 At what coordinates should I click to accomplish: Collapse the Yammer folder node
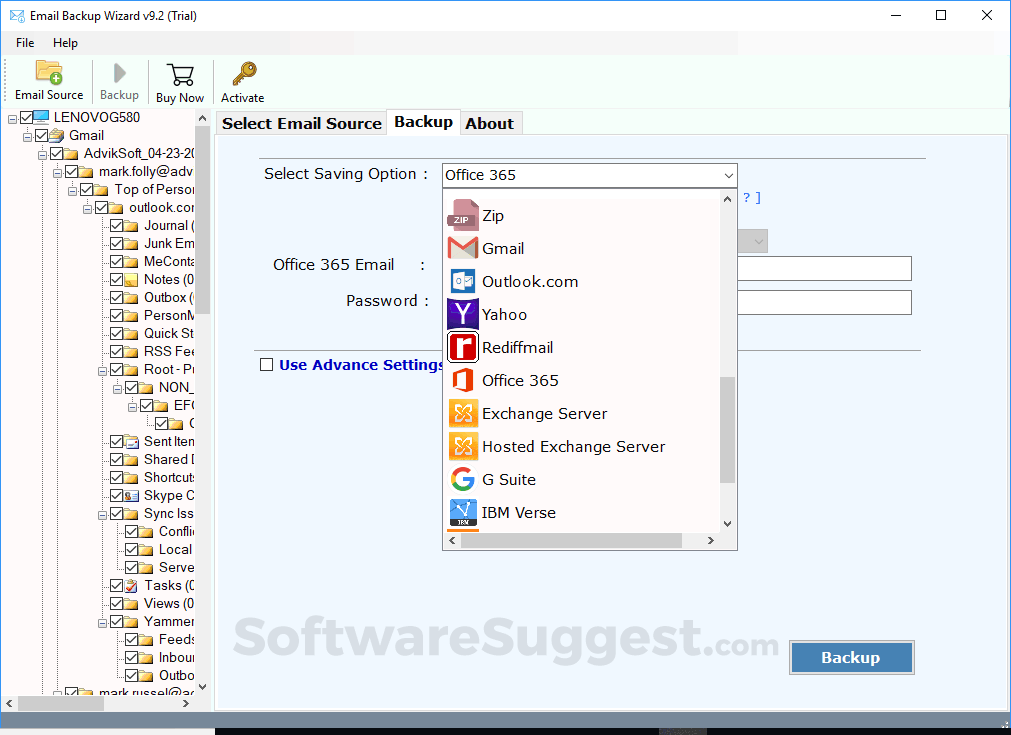(104, 621)
